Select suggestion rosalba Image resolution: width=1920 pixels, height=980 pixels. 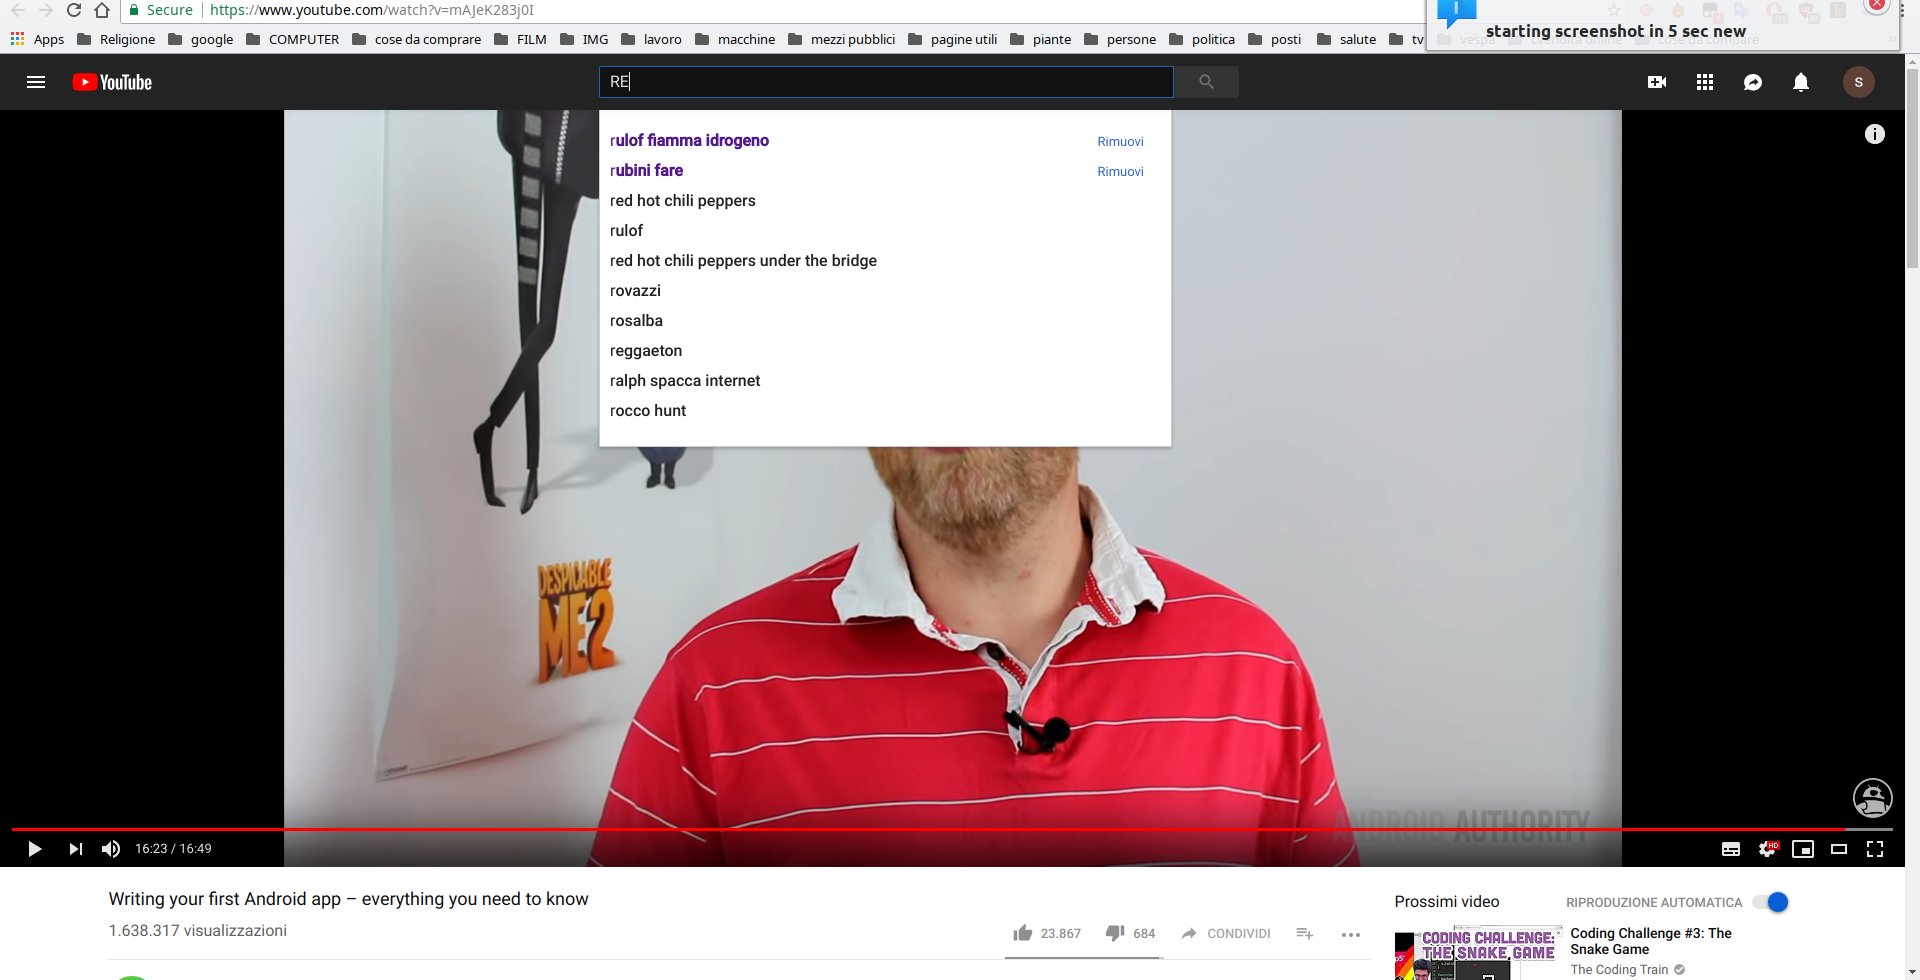[636, 321]
